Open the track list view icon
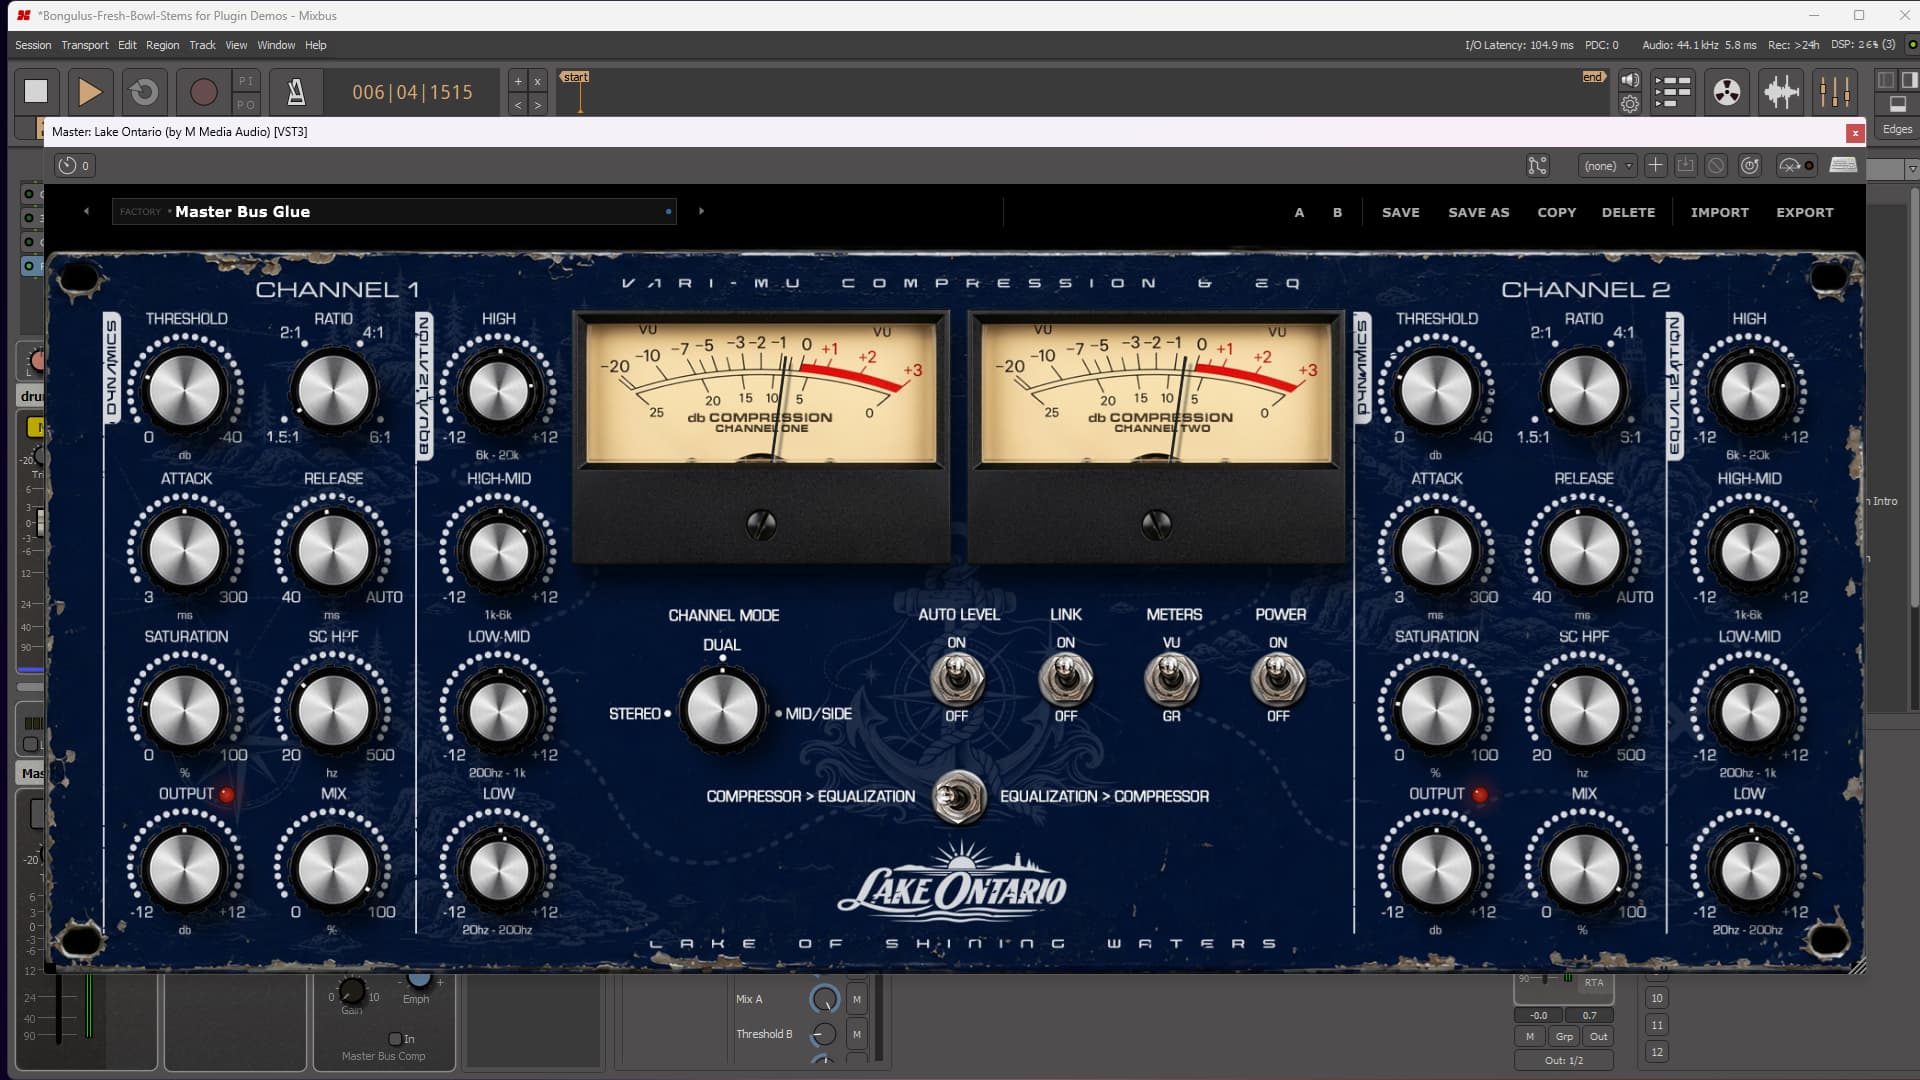This screenshot has height=1080, width=1920. [1672, 92]
